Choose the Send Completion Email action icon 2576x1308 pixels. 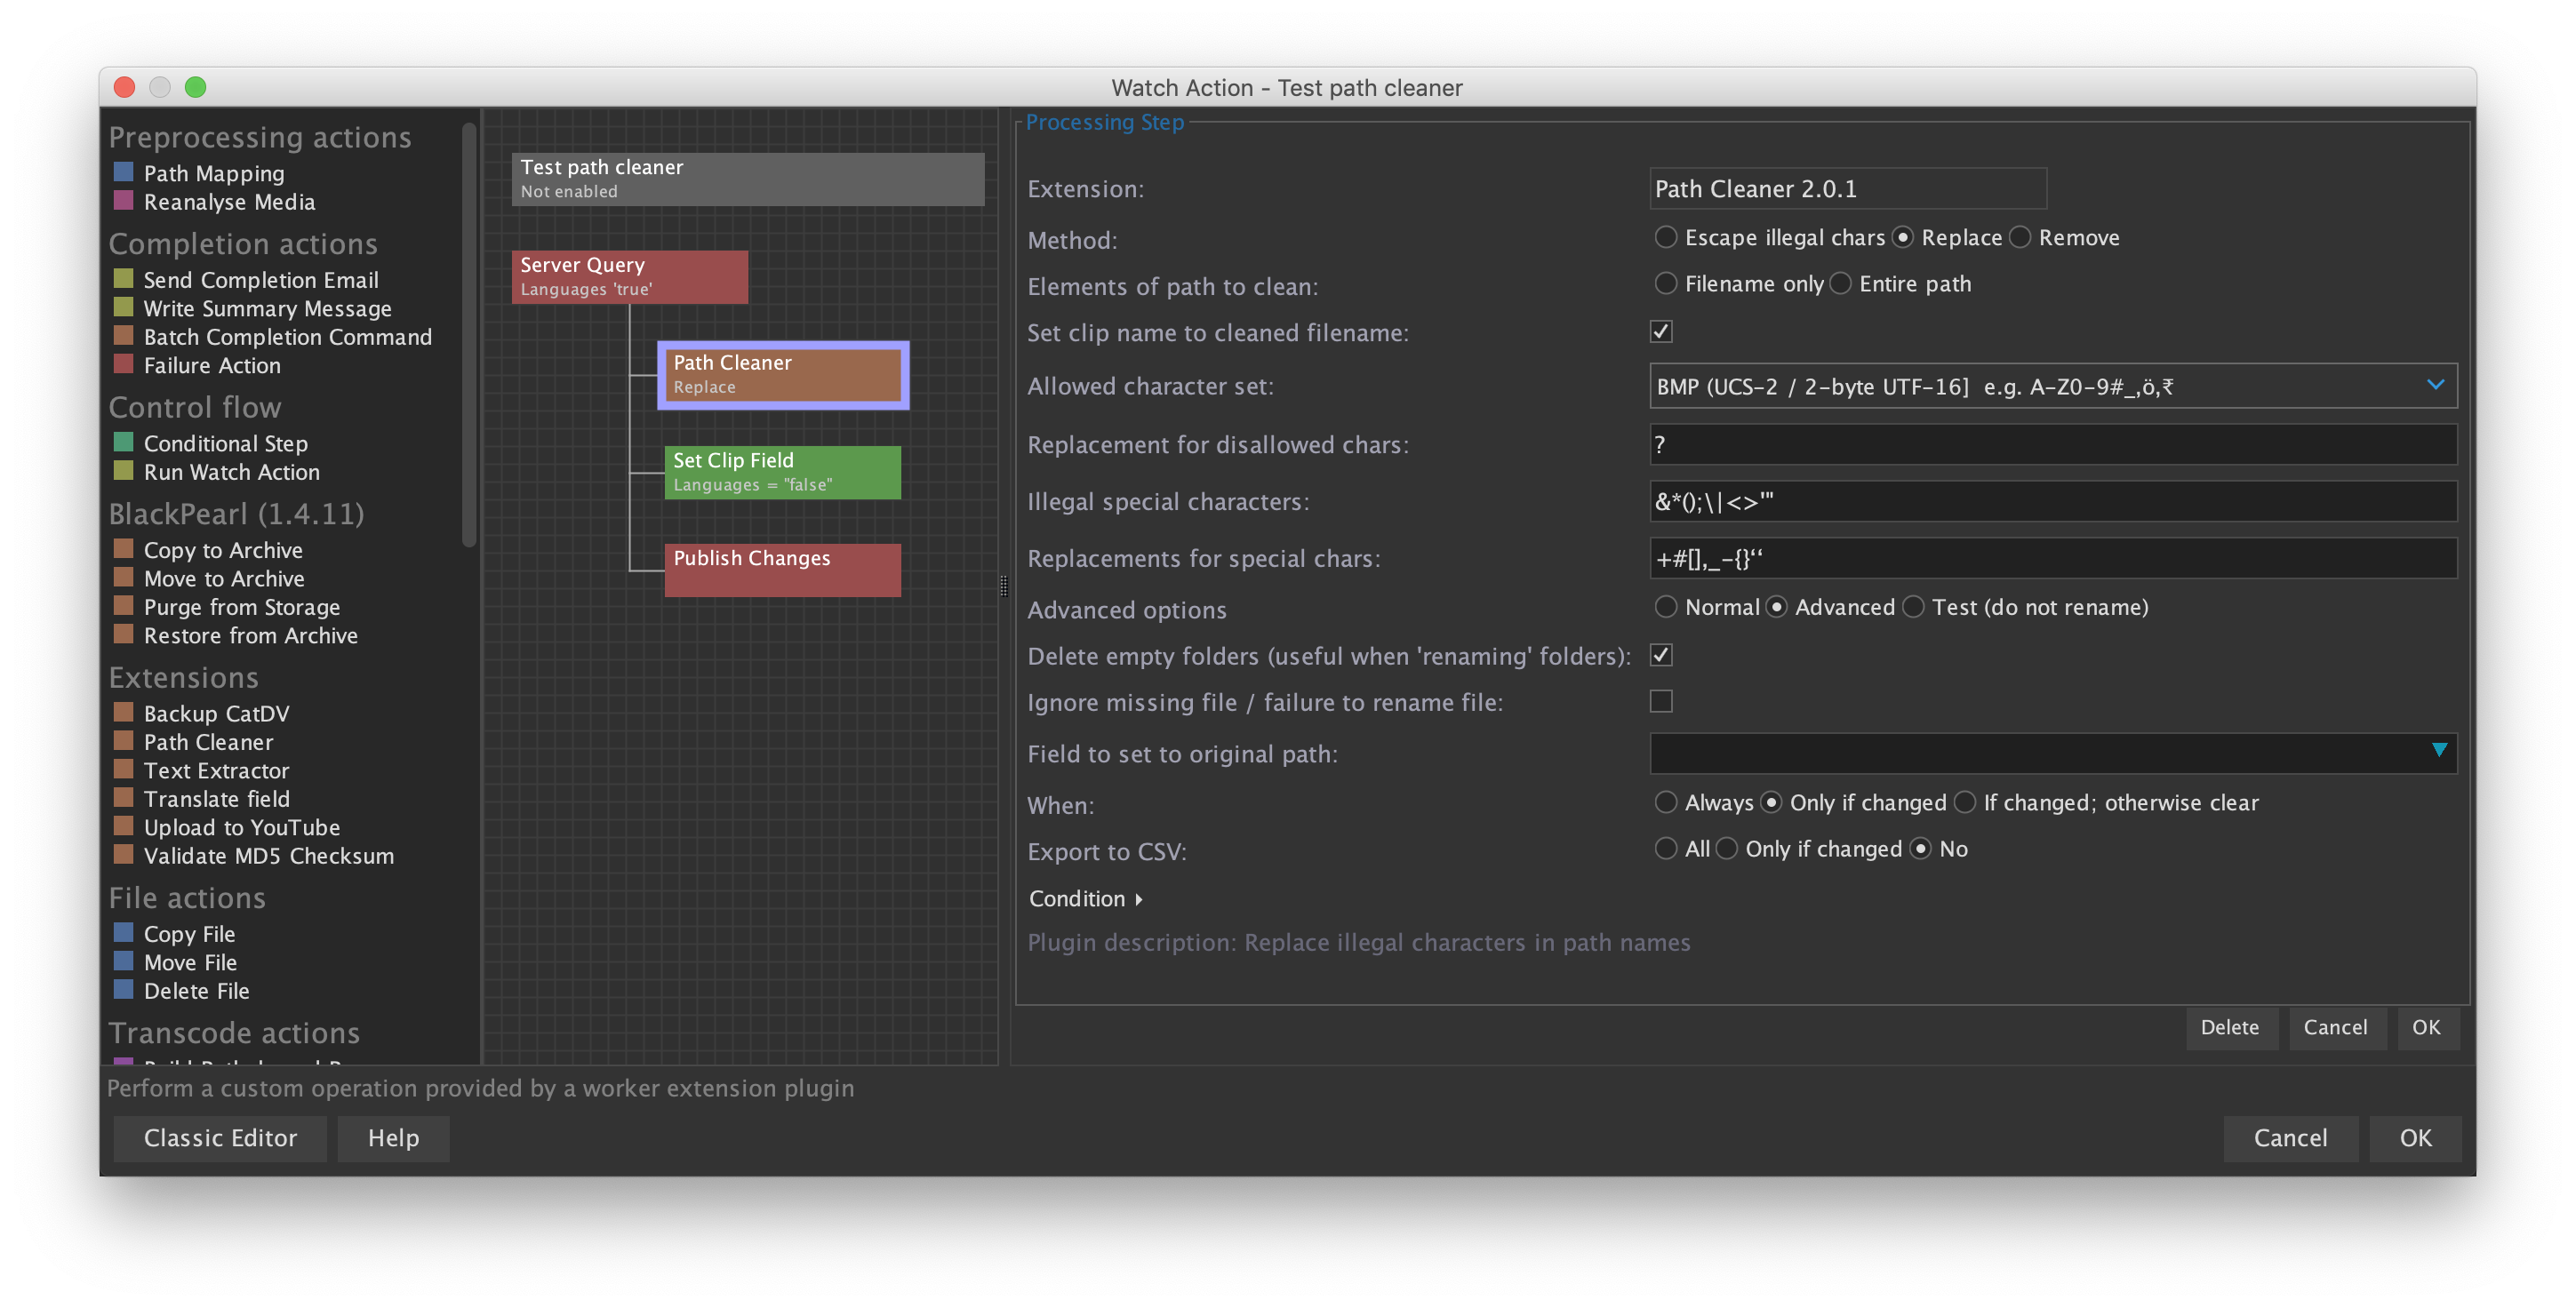(x=124, y=278)
